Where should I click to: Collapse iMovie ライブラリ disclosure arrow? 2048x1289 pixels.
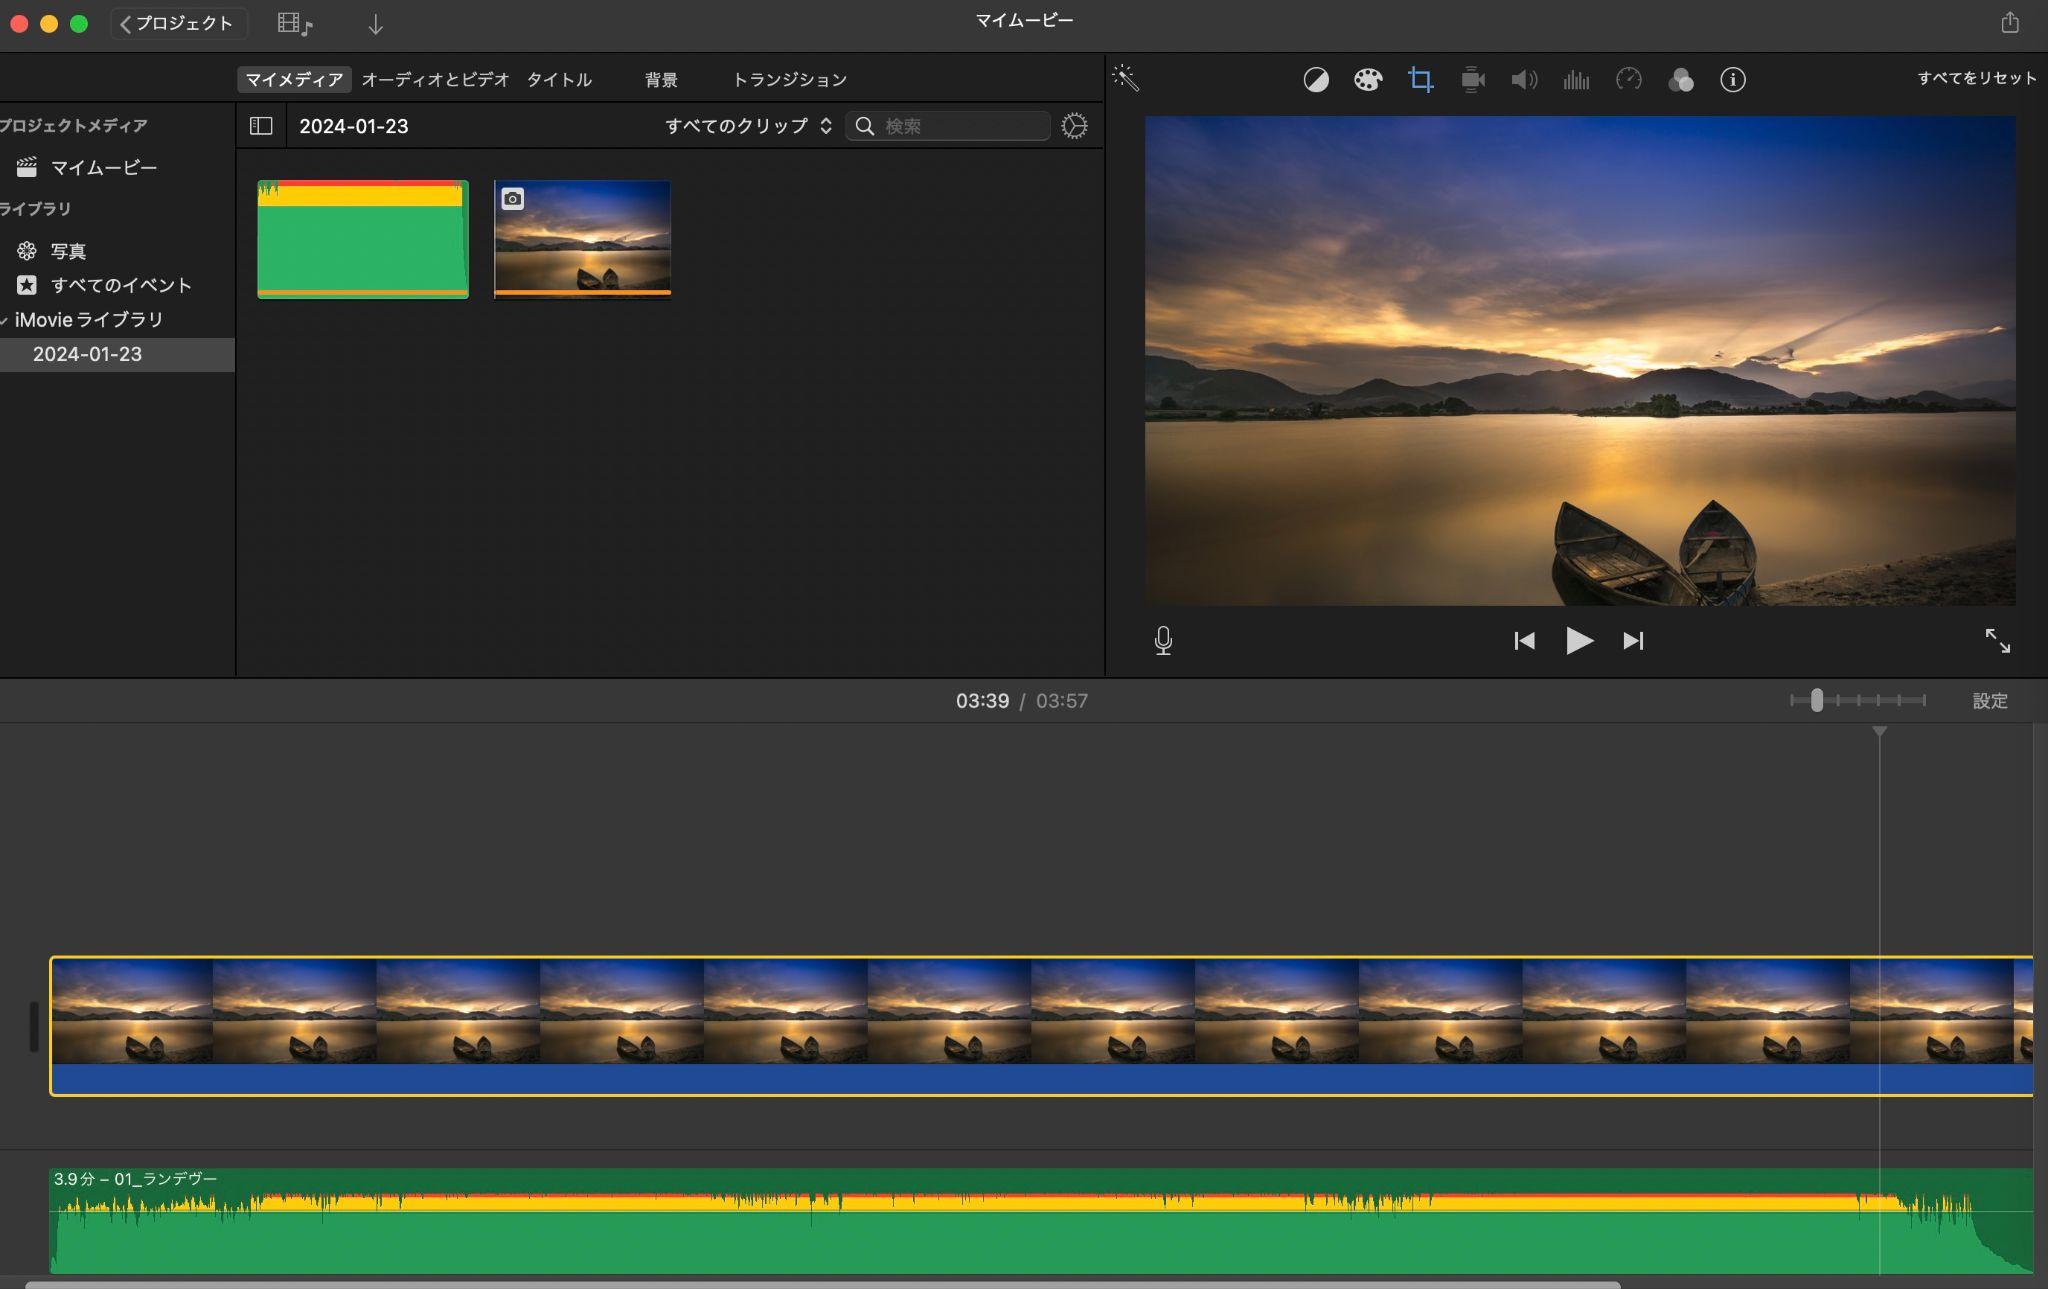coord(5,320)
